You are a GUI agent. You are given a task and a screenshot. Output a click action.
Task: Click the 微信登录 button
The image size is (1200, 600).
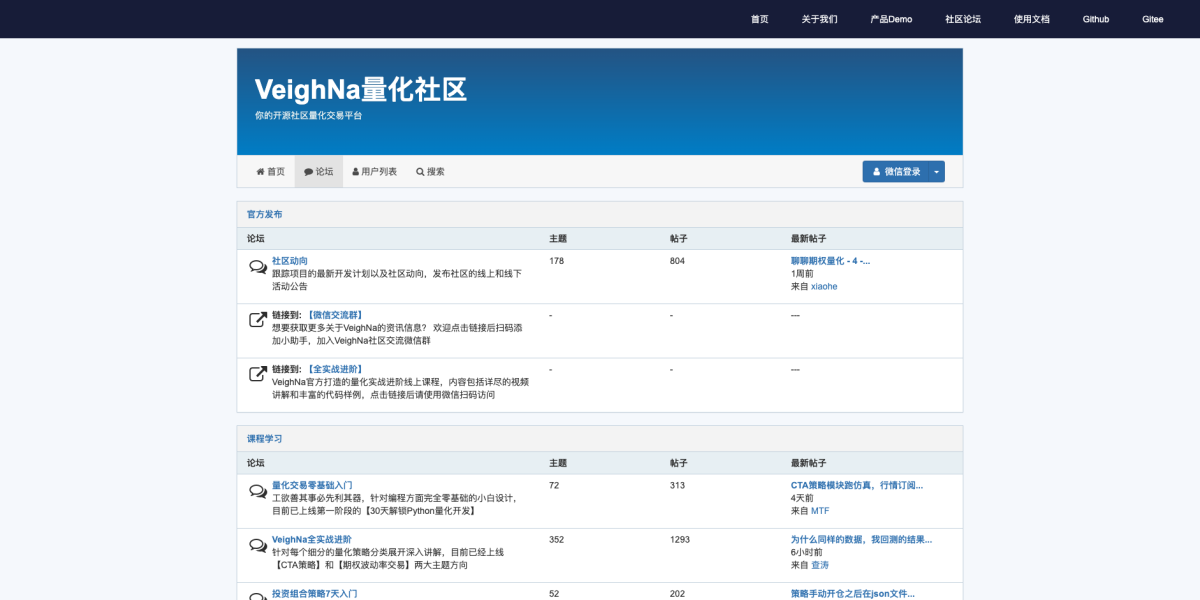point(895,171)
